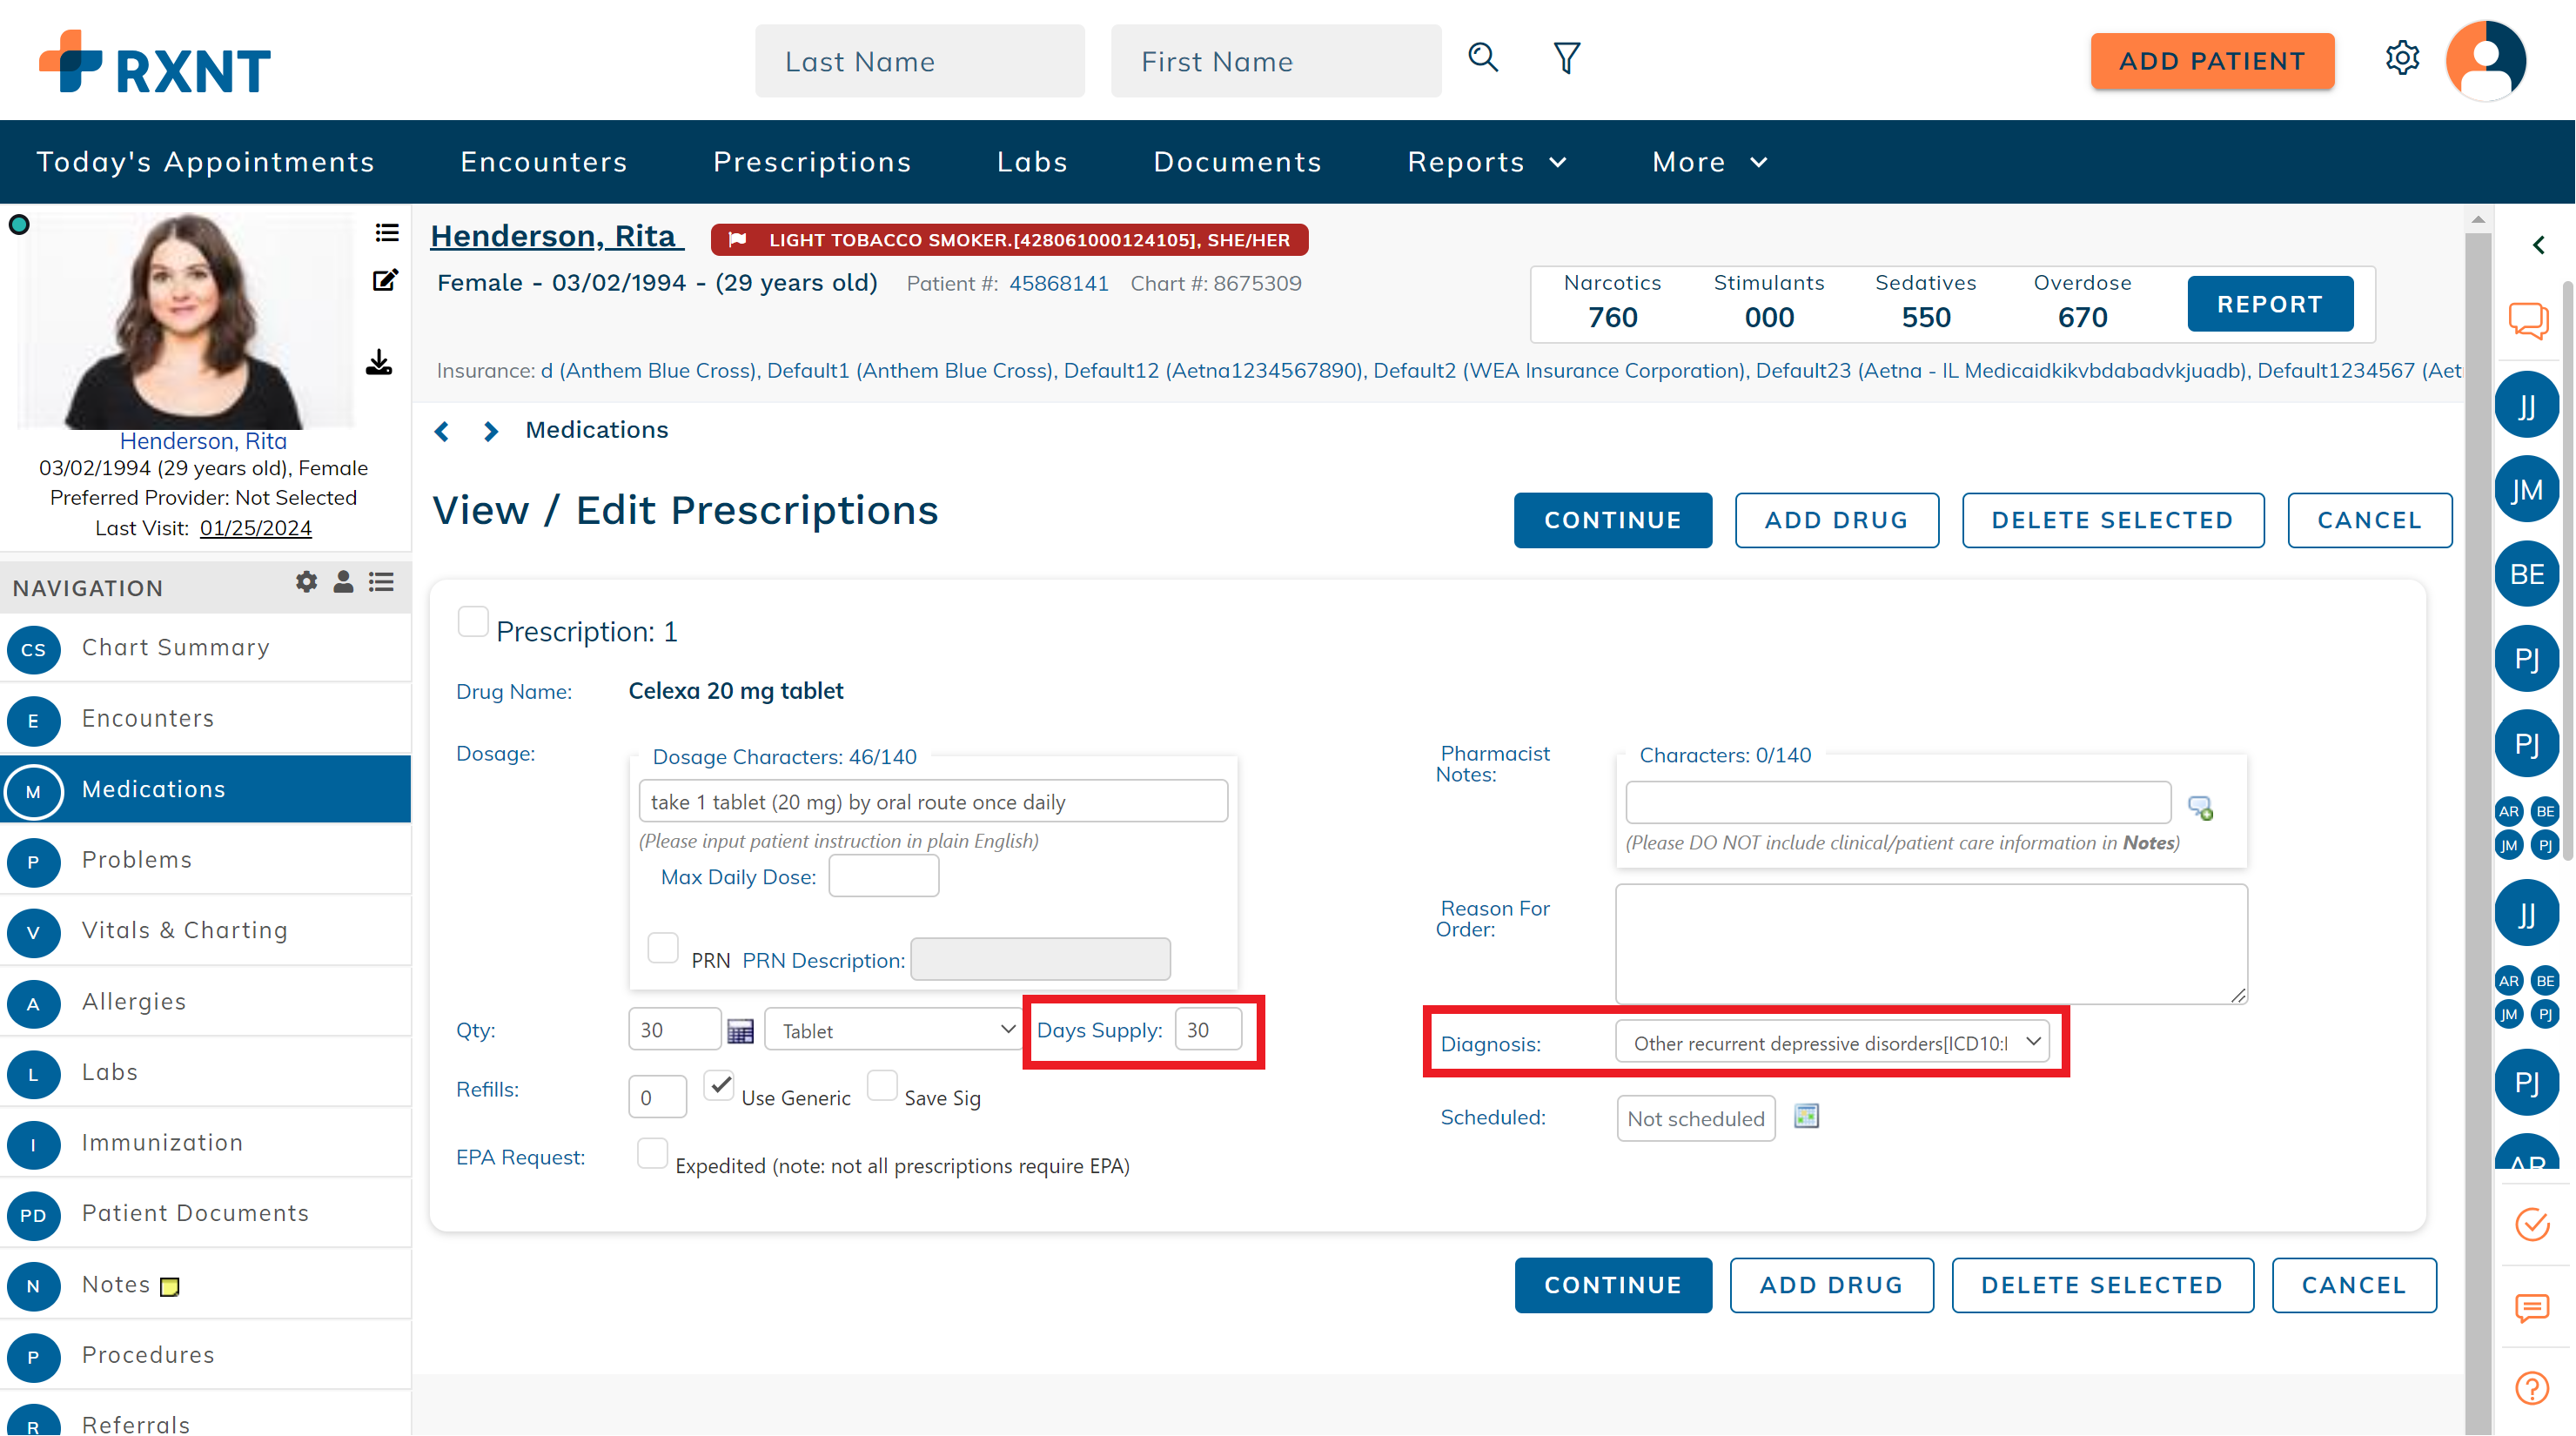Switch to the Encounters menu item
Image resolution: width=2576 pixels, height=1436 pixels.
pyautogui.click(x=544, y=162)
